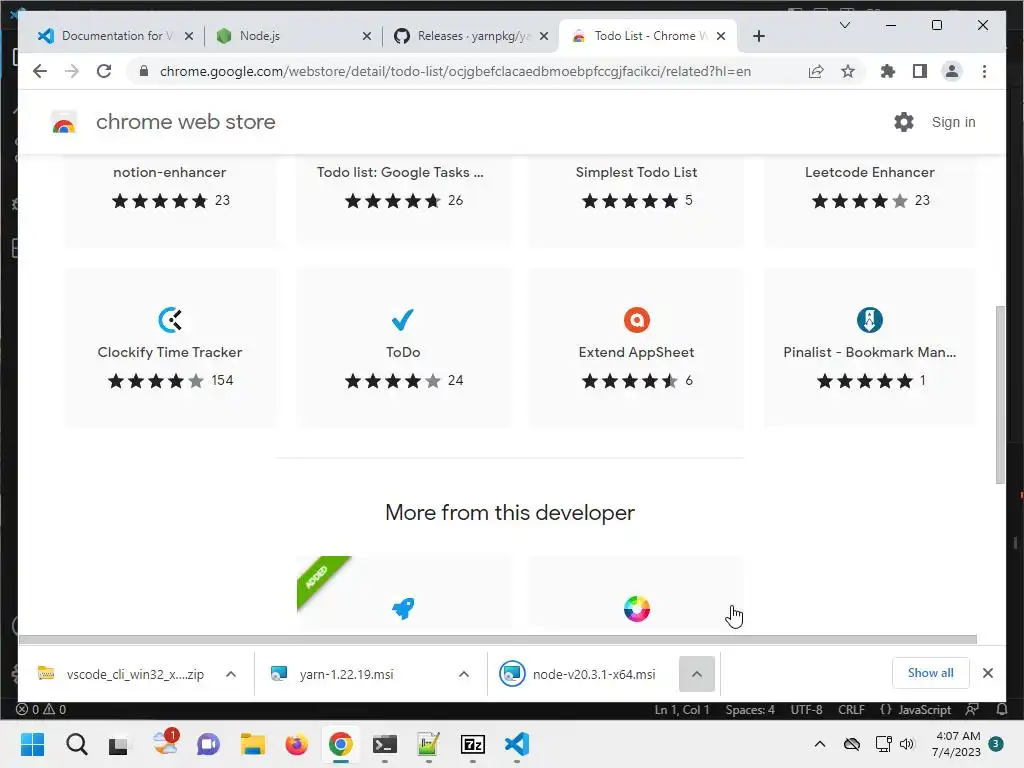Open File Explorer from the taskbar
The image size is (1024, 768).
[252, 744]
